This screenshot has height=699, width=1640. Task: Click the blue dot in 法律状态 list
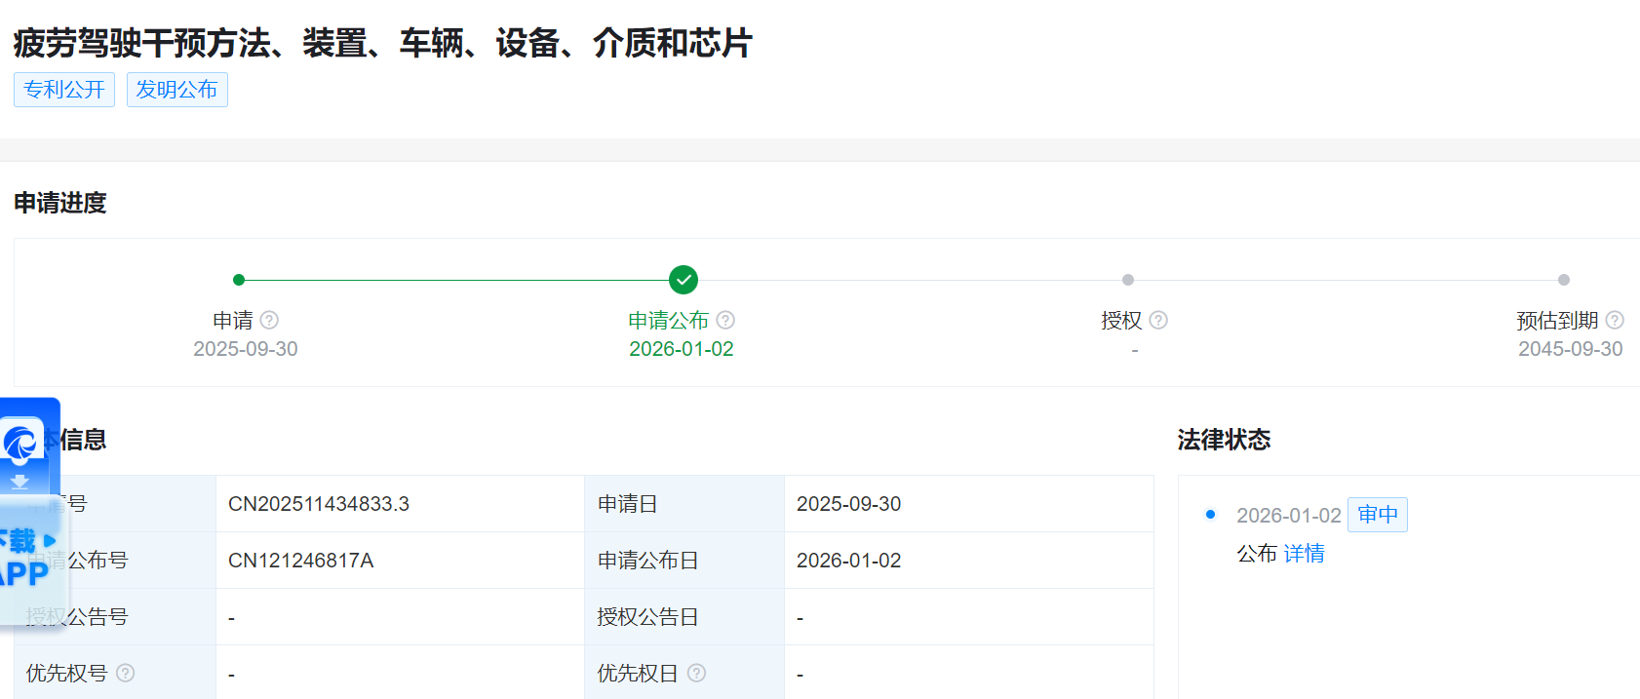pos(1210,515)
